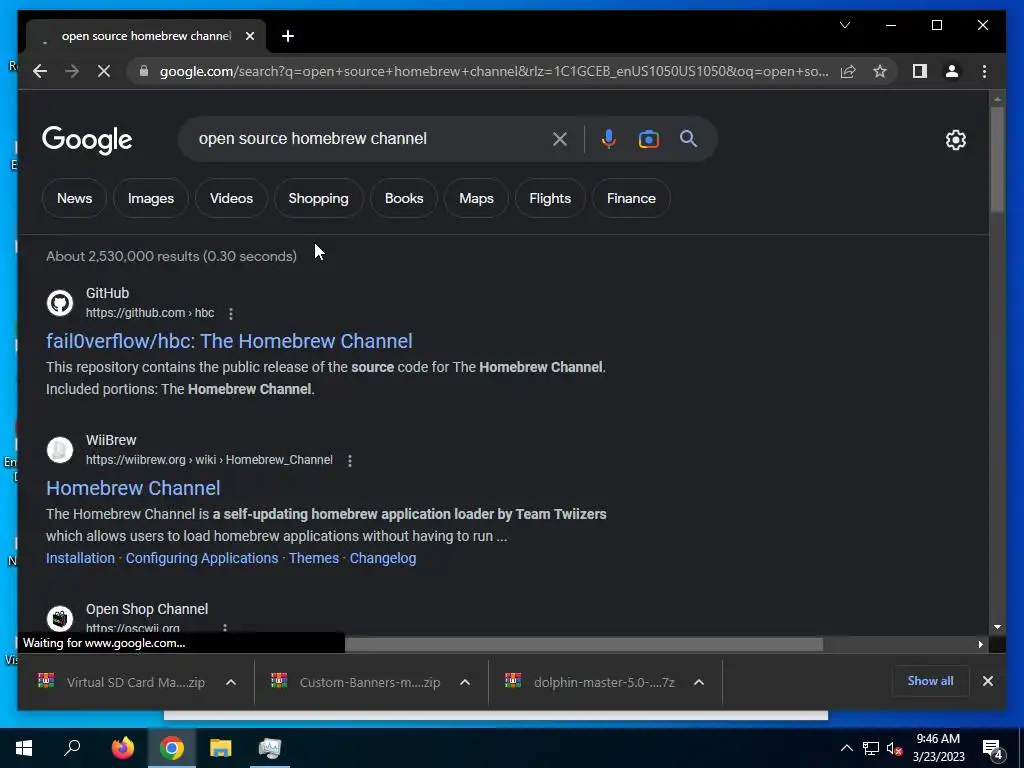Viewport: 1024px width, 768px height.
Task: Open the Themes sitelink
Action: point(314,558)
